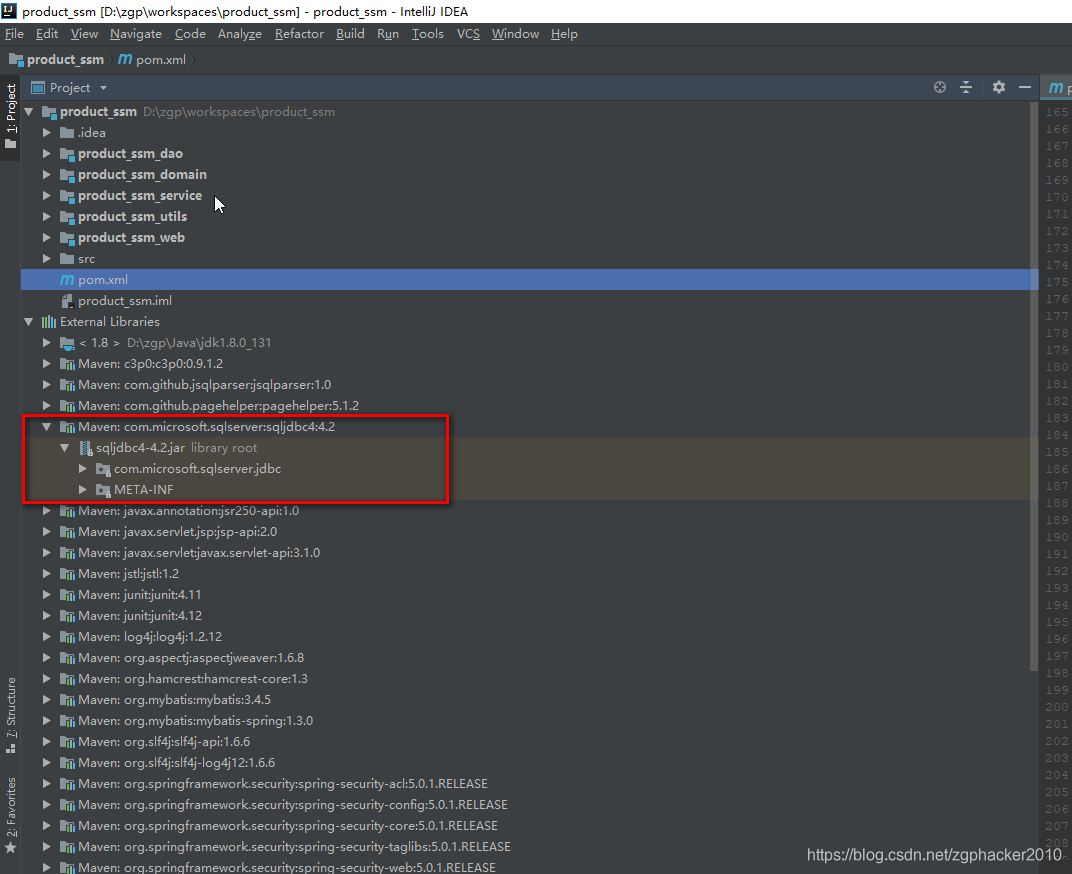Image resolution: width=1072 pixels, height=874 pixels.
Task: Click the com.microsoft.sqlserver.jdbc package icon
Action: [103, 469]
